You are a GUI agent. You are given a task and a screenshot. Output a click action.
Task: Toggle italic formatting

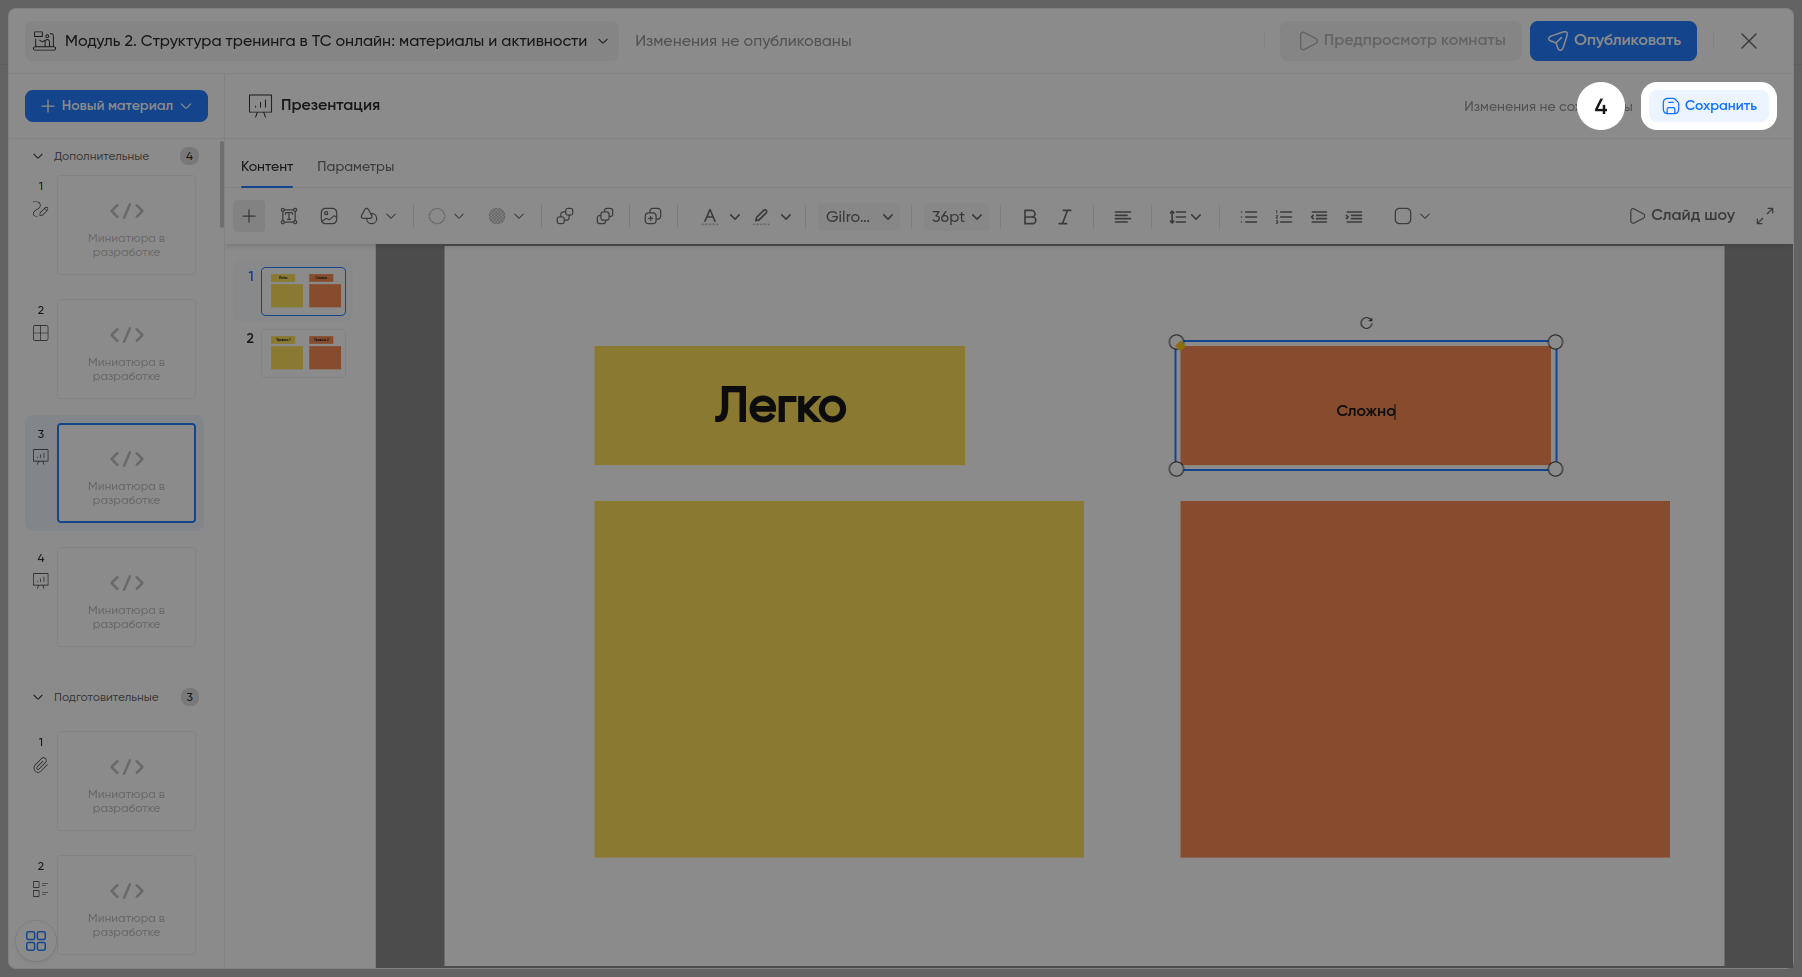click(x=1065, y=216)
